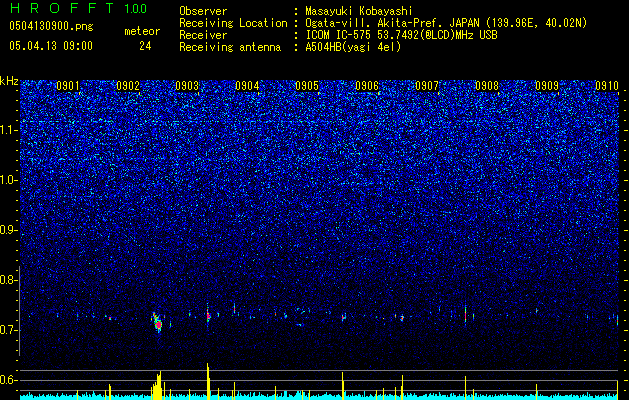Click the tallest yellow intensity spike after 0903

pos(208,381)
